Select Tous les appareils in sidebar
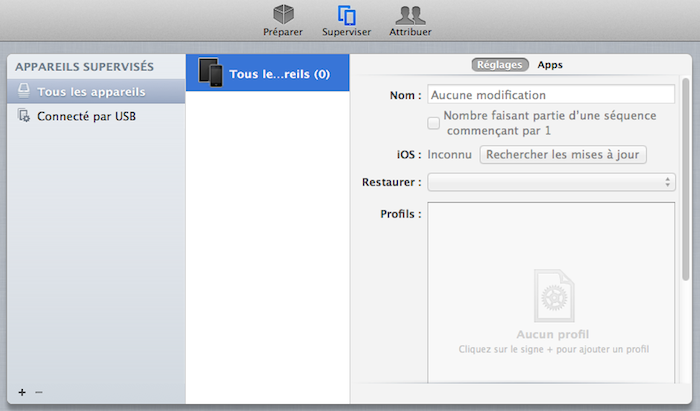The width and height of the screenshot is (700, 411). pyautogui.click(x=90, y=92)
